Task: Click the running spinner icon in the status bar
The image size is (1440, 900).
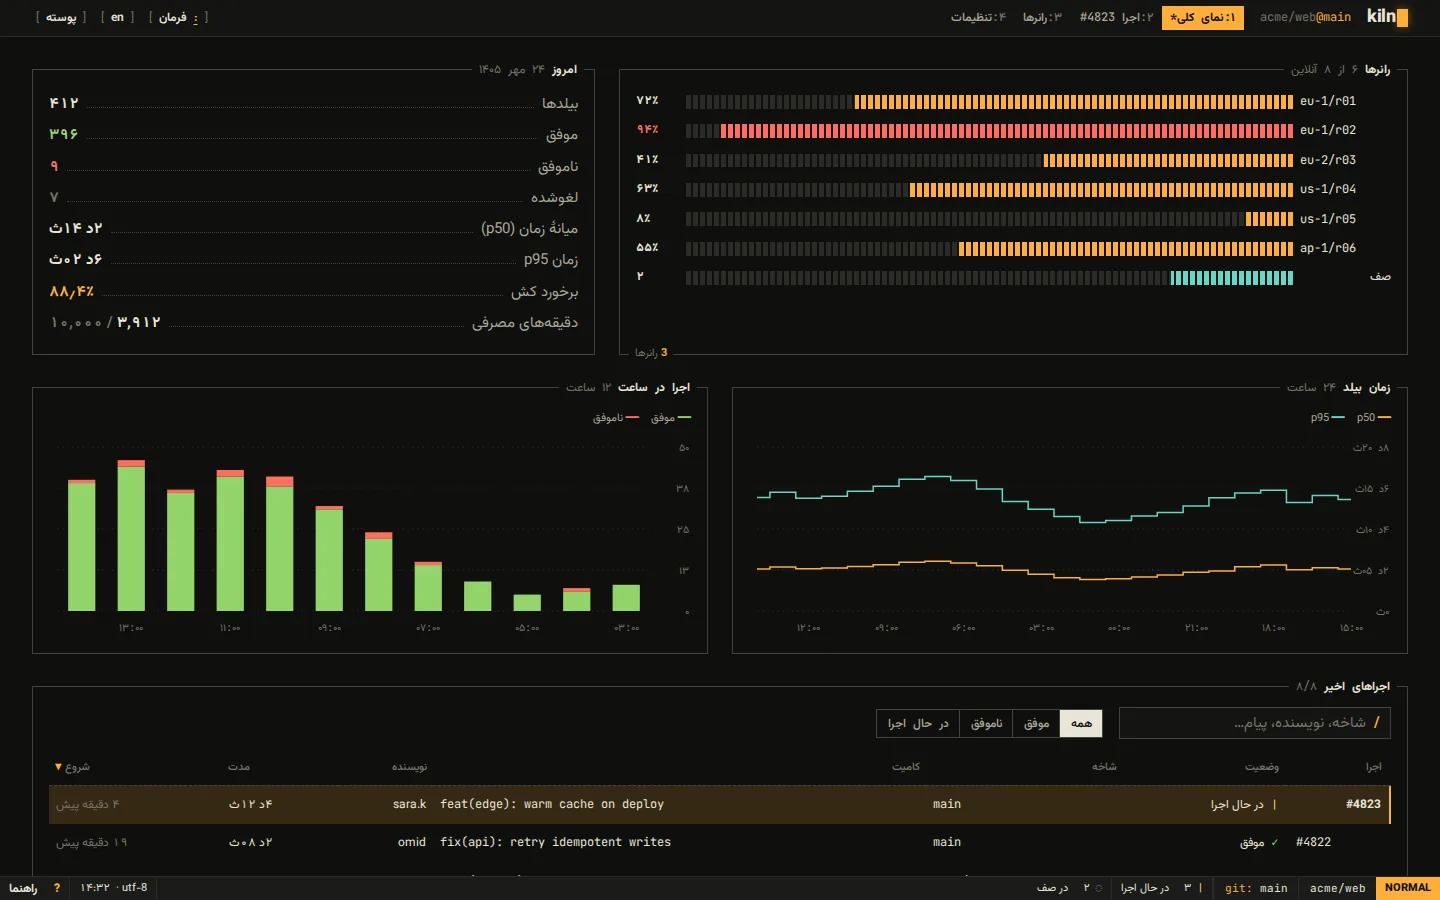Action: click(1200, 888)
